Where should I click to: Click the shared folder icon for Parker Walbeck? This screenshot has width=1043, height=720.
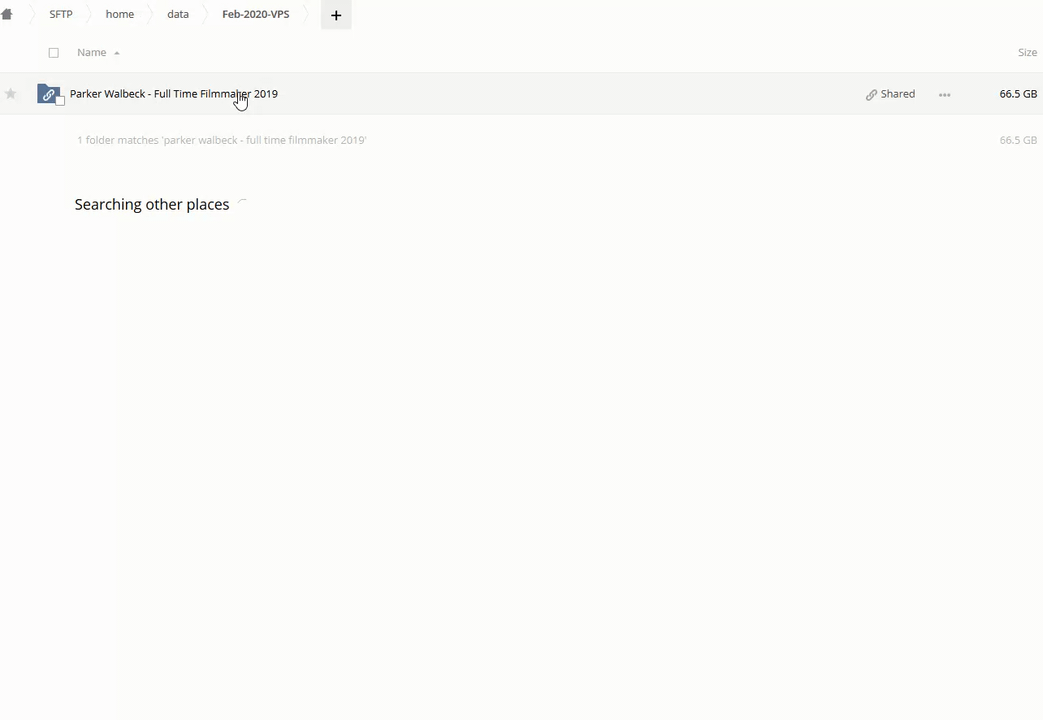tap(48, 94)
